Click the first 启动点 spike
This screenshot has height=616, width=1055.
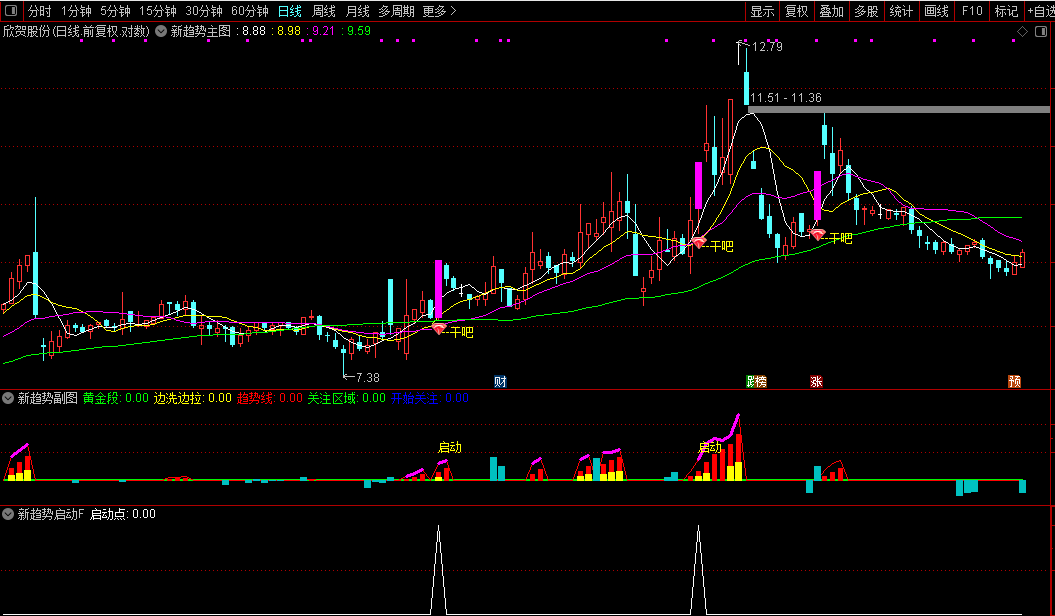click(x=439, y=568)
